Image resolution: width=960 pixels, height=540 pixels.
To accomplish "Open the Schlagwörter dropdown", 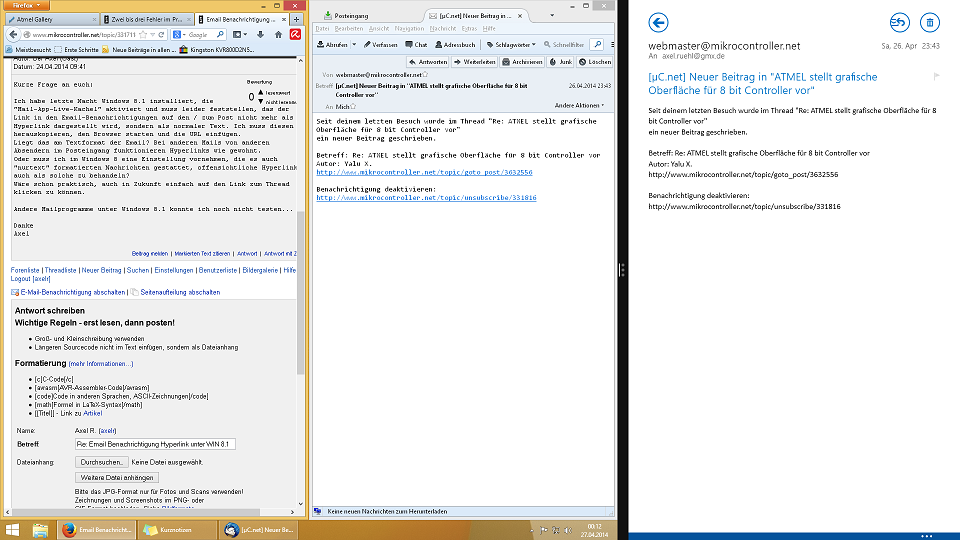I will pyautogui.click(x=511, y=45).
